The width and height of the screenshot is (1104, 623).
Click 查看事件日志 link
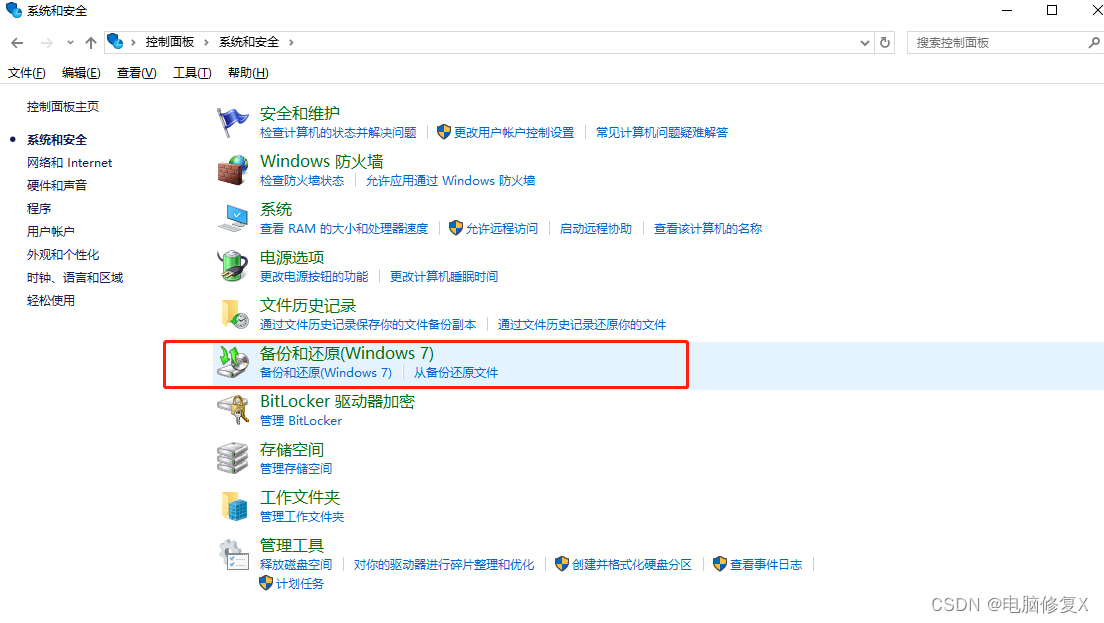pyautogui.click(x=766, y=565)
